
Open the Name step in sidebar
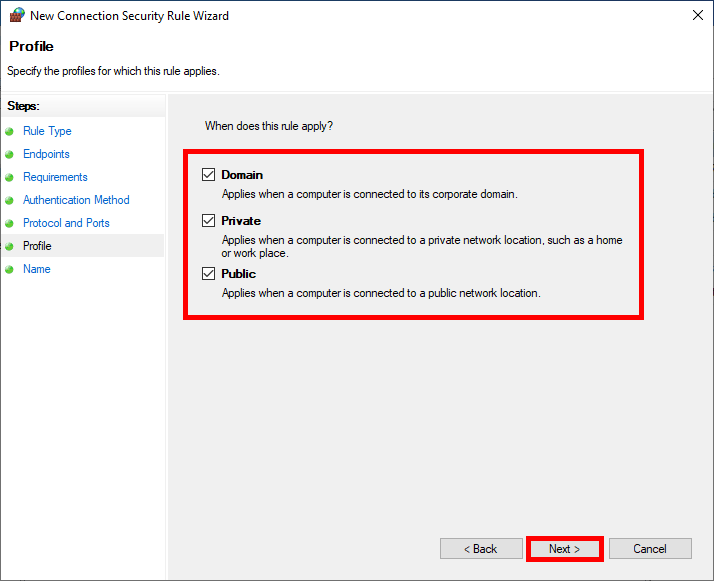[x=36, y=269]
